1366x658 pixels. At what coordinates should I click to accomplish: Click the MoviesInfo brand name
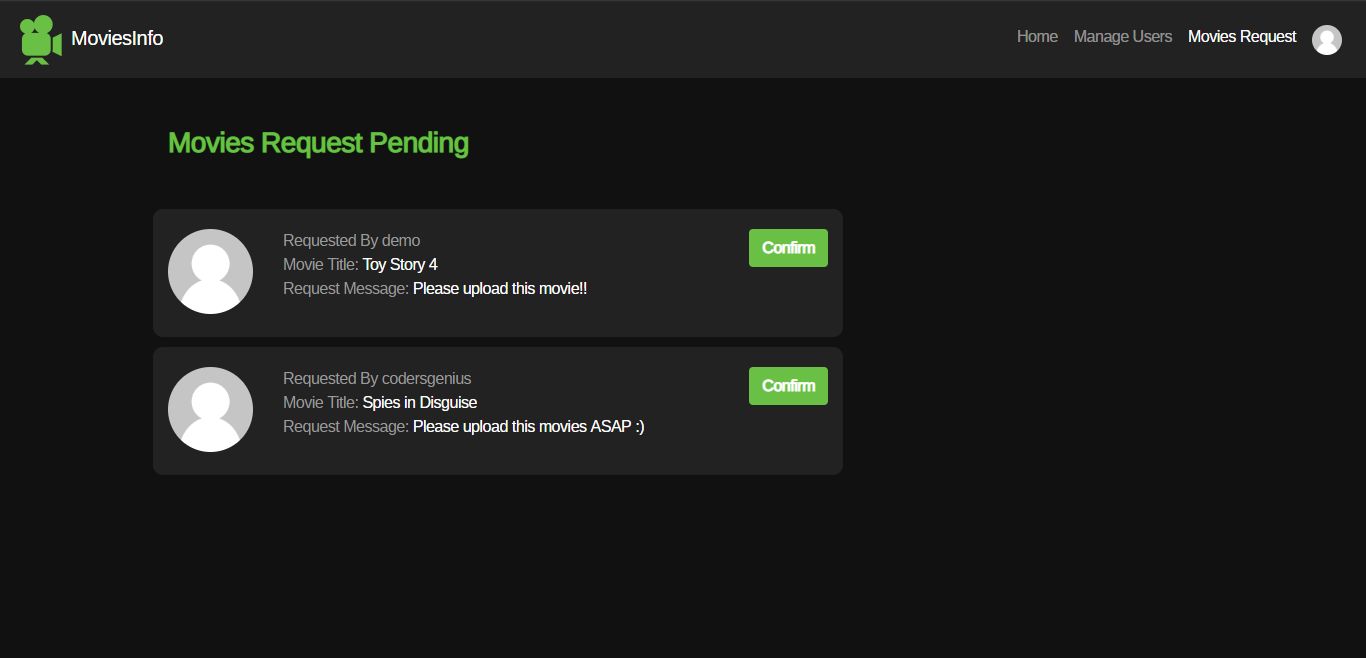coord(117,38)
